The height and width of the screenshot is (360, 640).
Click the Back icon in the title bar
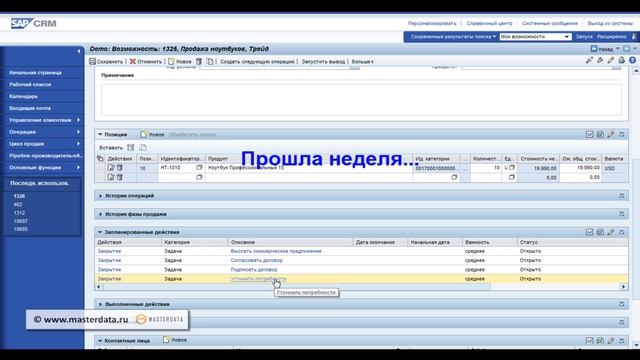tap(594, 49)
